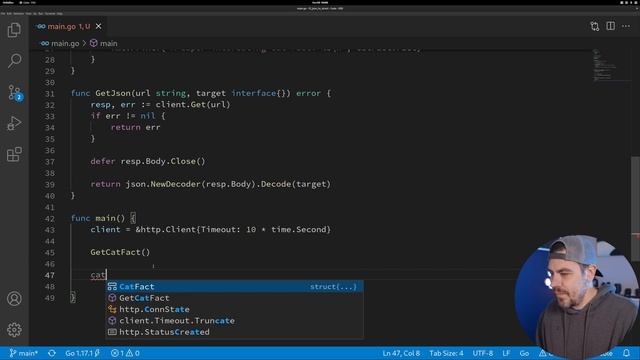Click the typed cat text on line 47

[98, 275]
